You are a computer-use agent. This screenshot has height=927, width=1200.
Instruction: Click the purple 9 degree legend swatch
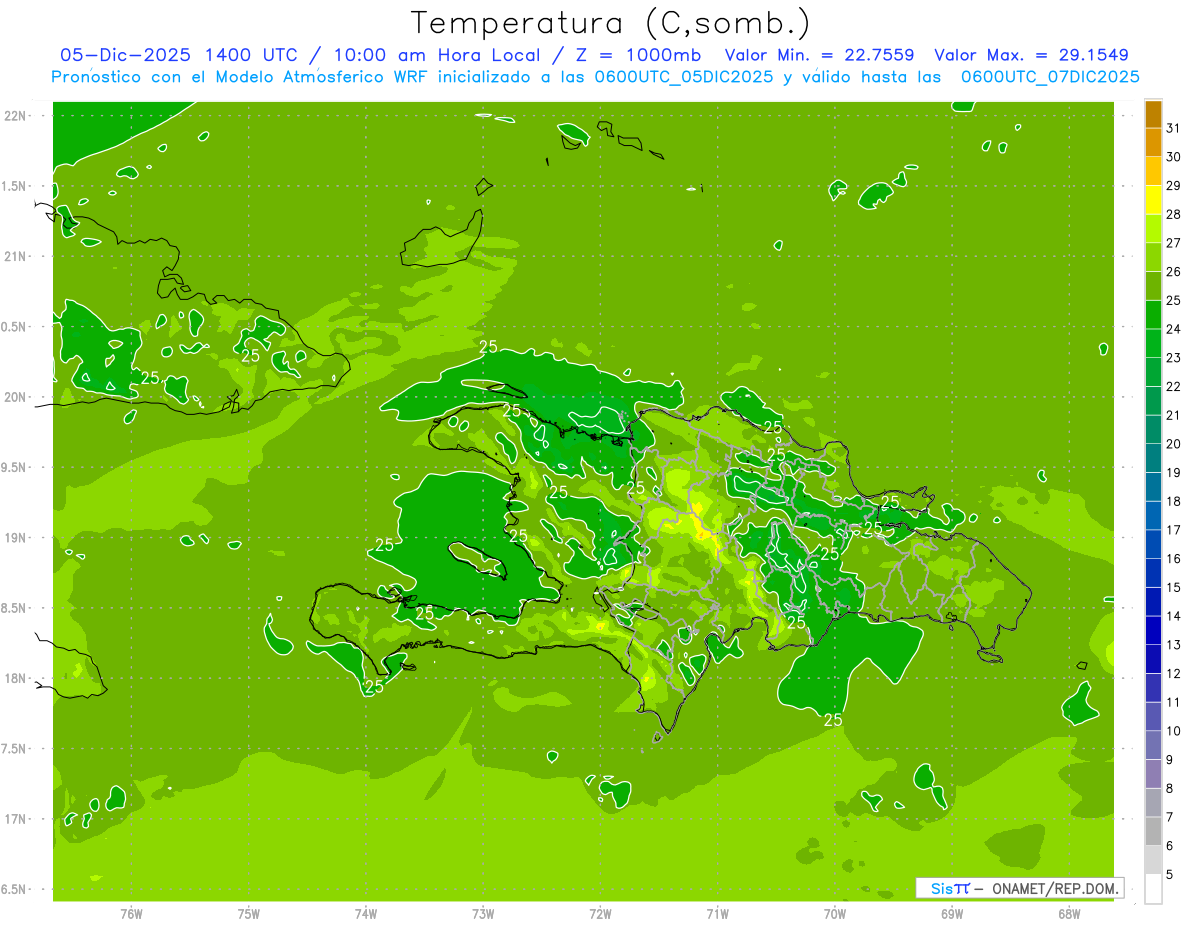tap(1153, 745)
